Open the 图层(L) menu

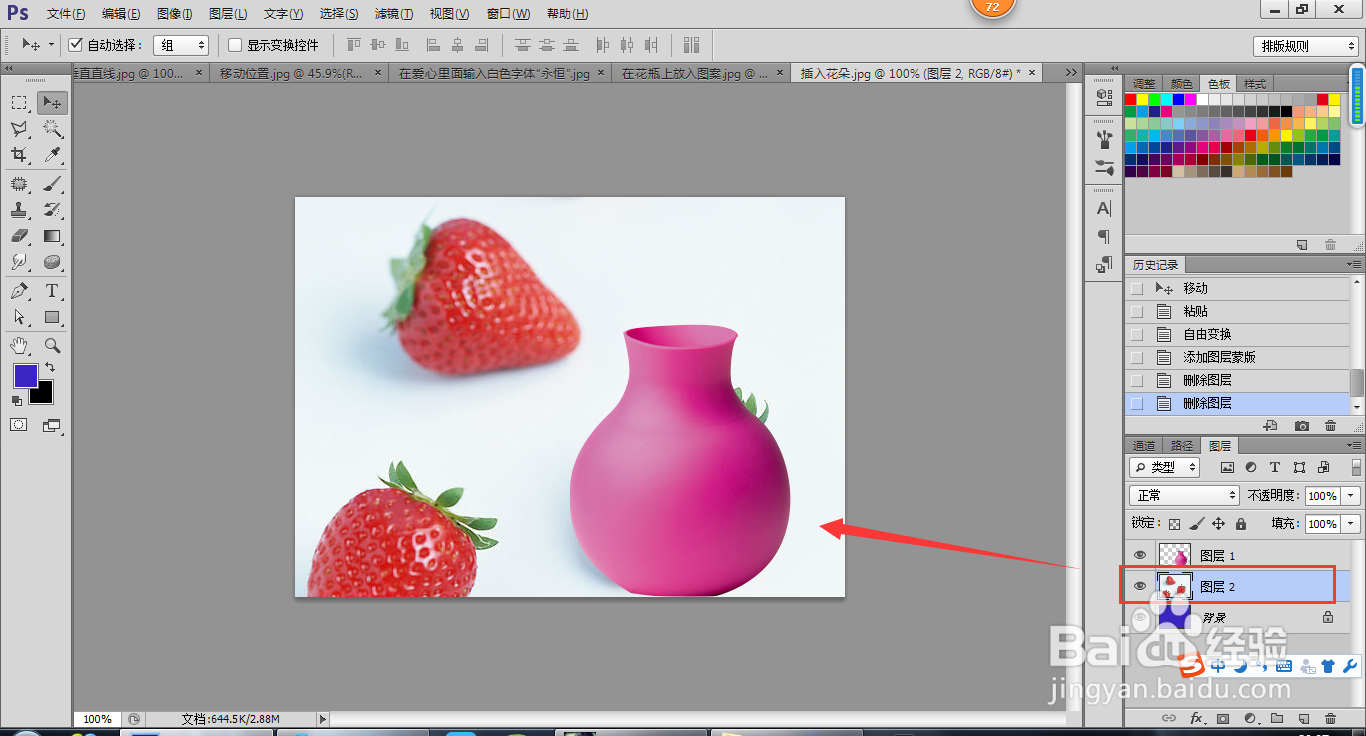228,14
